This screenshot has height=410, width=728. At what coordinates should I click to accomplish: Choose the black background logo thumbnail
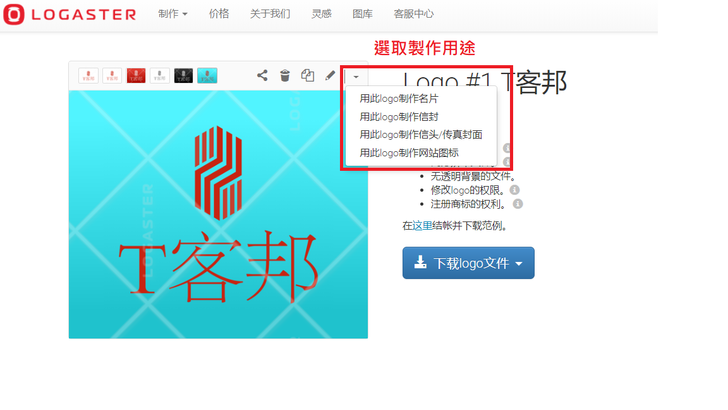[x=183, y=75]
